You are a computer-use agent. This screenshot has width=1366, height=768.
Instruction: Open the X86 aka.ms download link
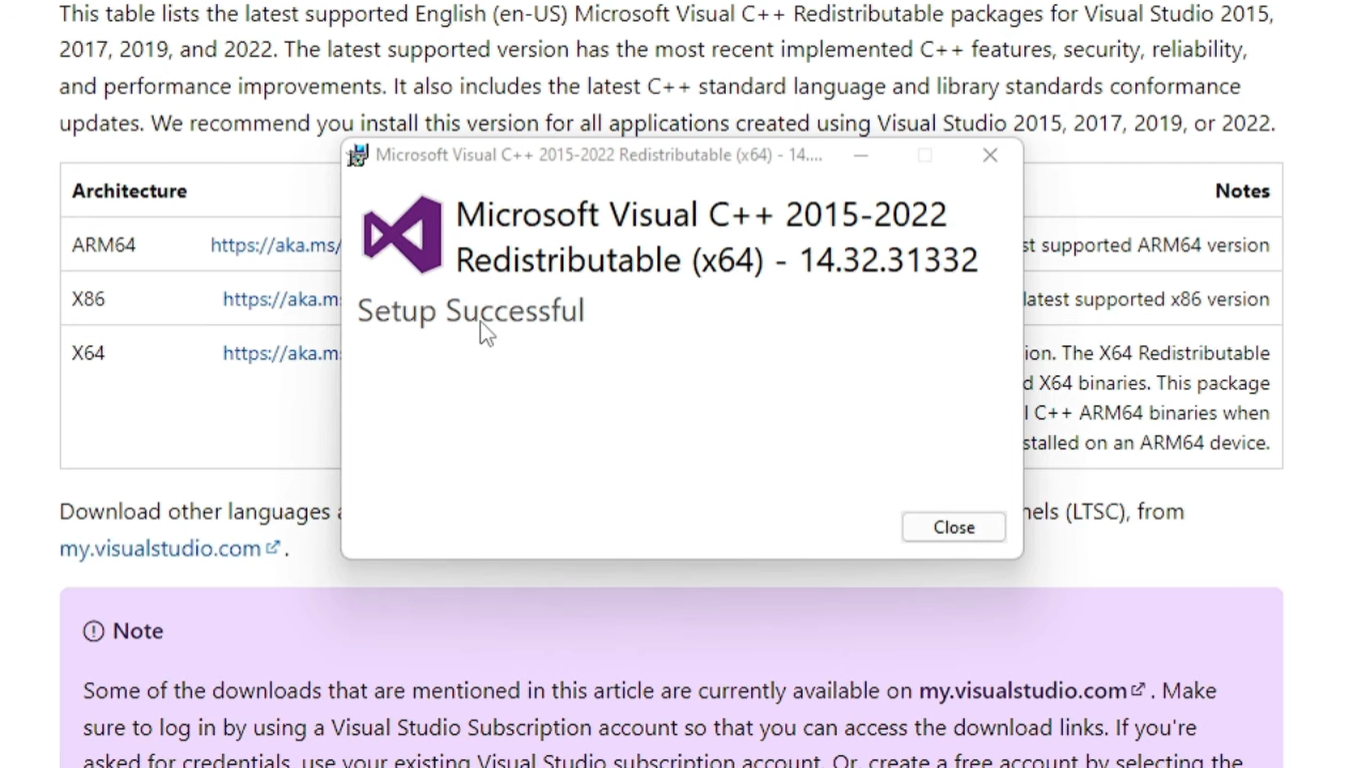[x=282, y=299]
